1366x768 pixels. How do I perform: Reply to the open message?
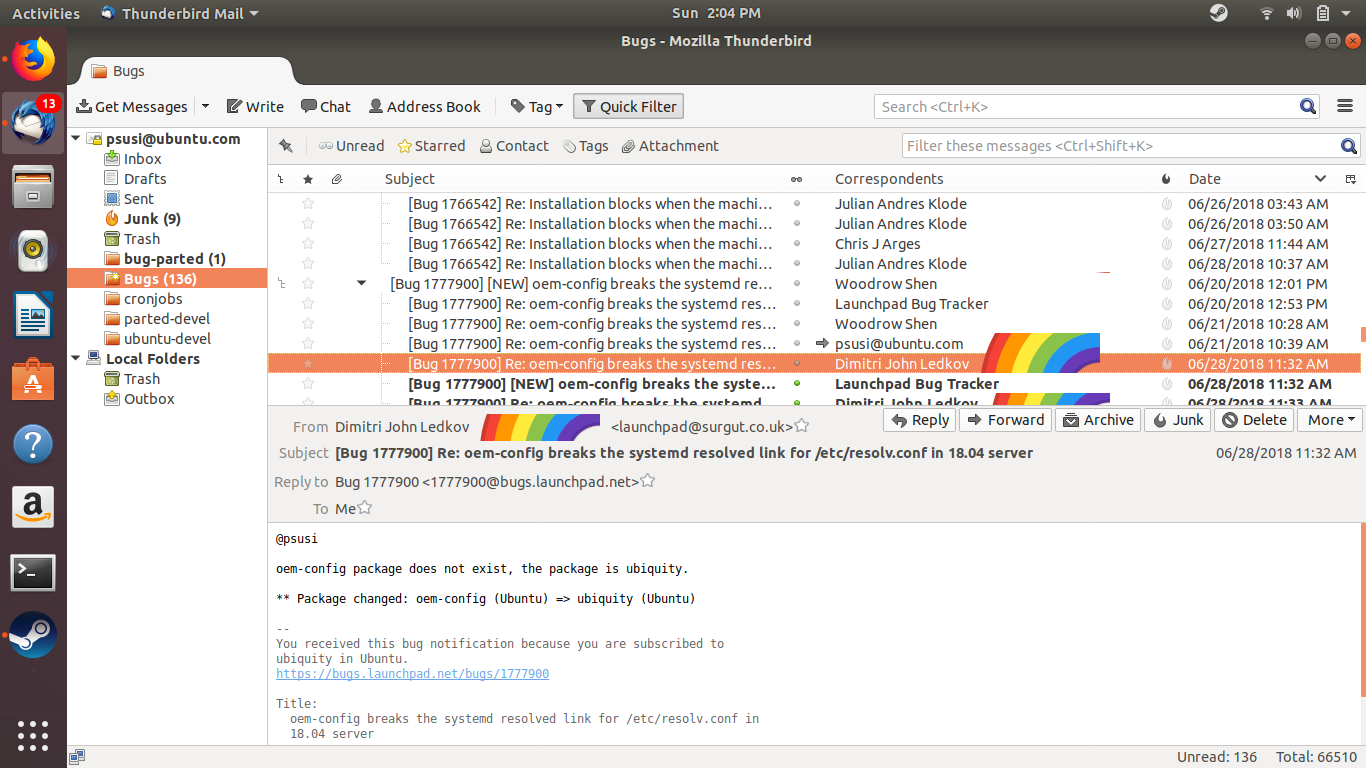920,420
